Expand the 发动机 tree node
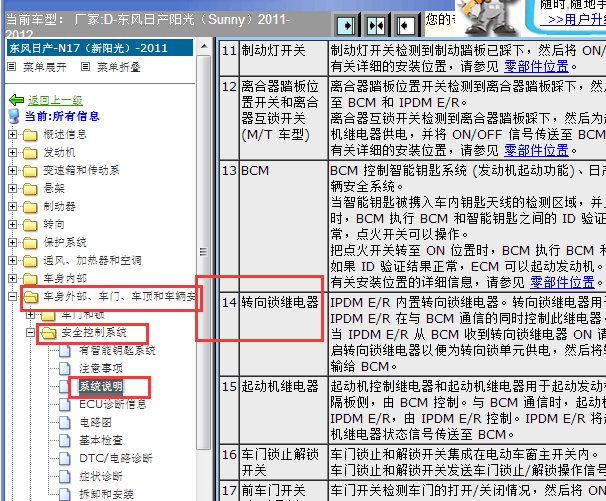The image size is (606, 501). click(12, 153)
